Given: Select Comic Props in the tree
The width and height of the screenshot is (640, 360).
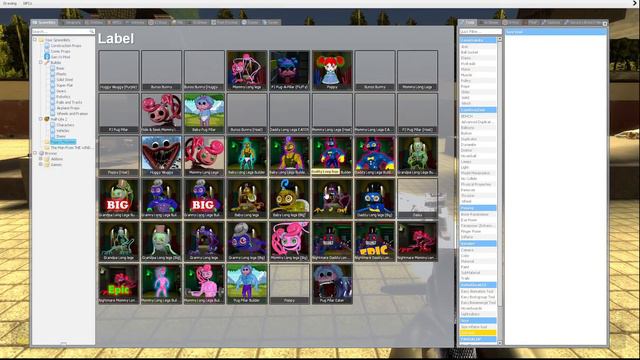Looking at the screenshot, I should tap(60, 51).
